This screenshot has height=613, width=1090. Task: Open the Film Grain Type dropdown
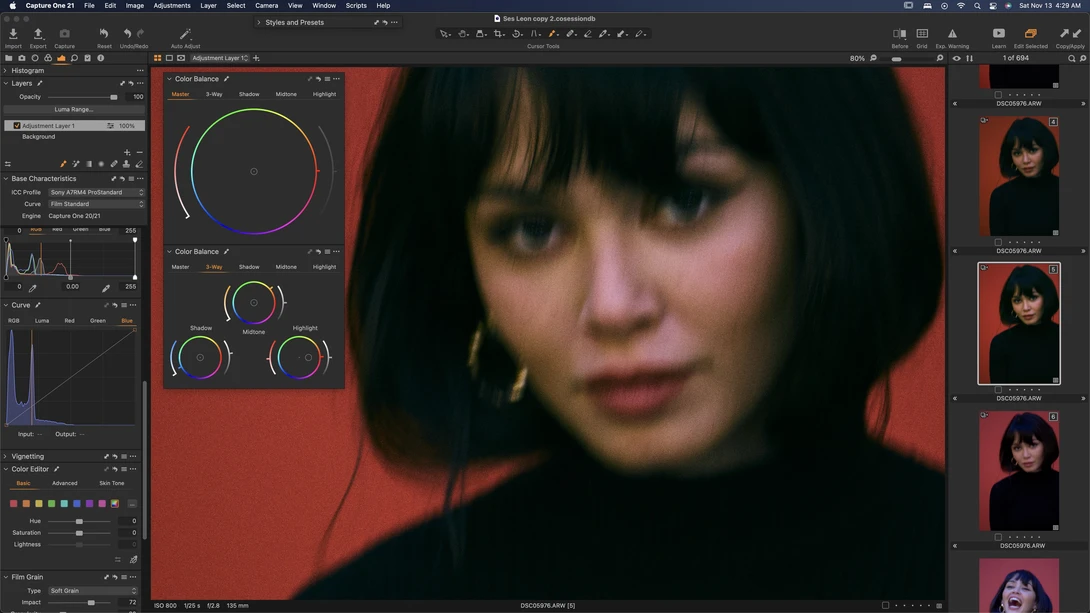click(x=92, y=591)
